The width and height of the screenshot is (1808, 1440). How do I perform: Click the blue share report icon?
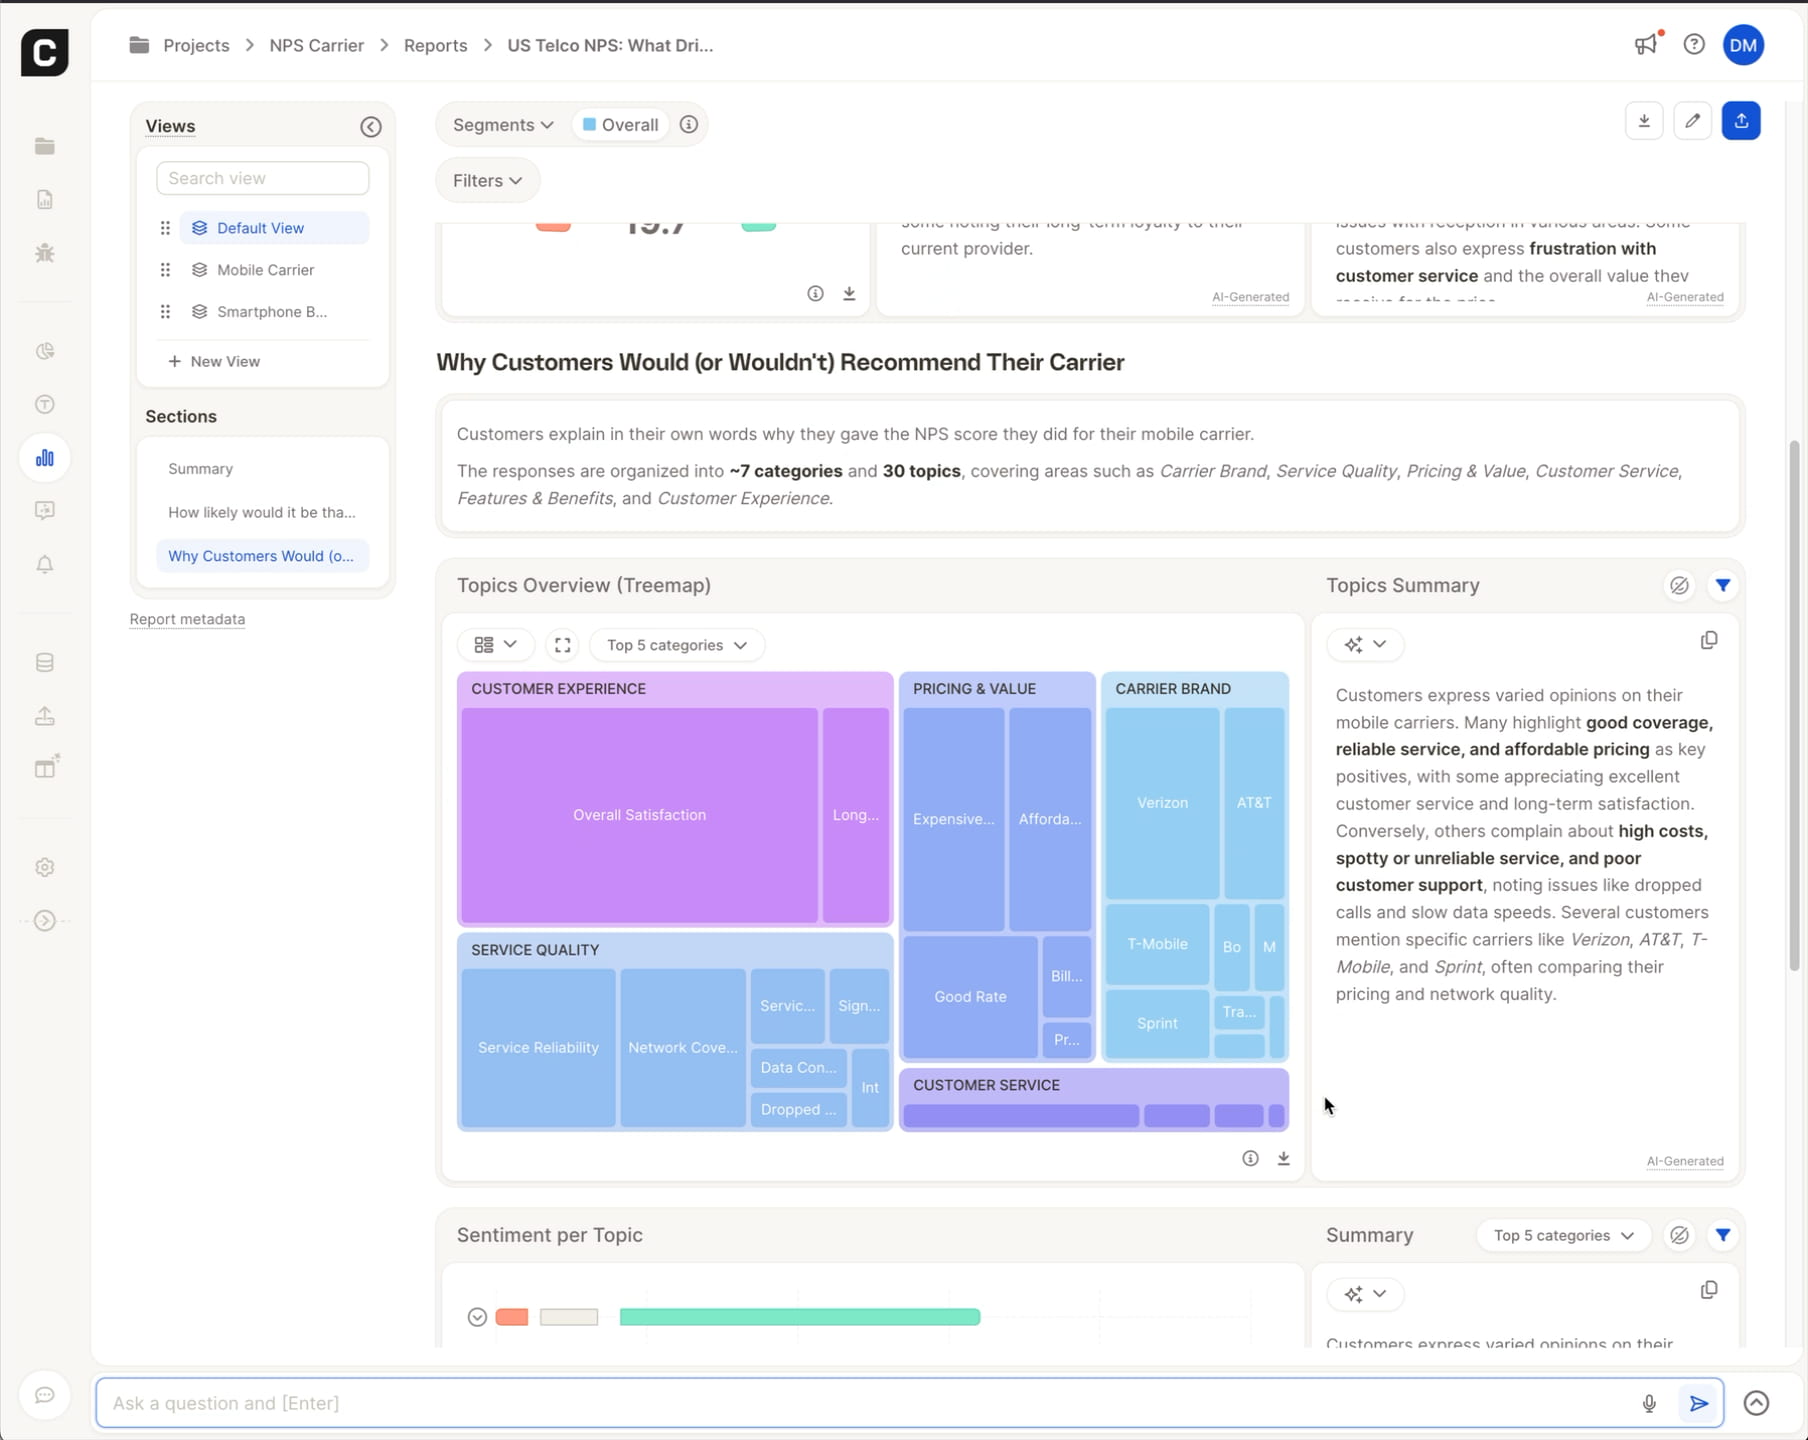point(1741,121)
